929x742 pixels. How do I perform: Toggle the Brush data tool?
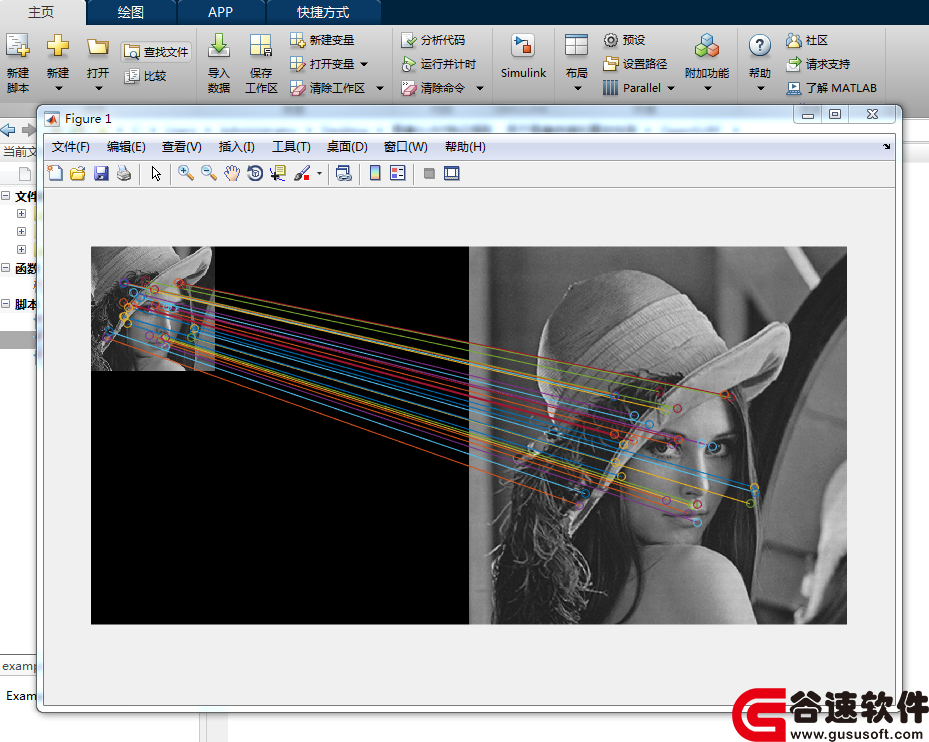[302, 173]
